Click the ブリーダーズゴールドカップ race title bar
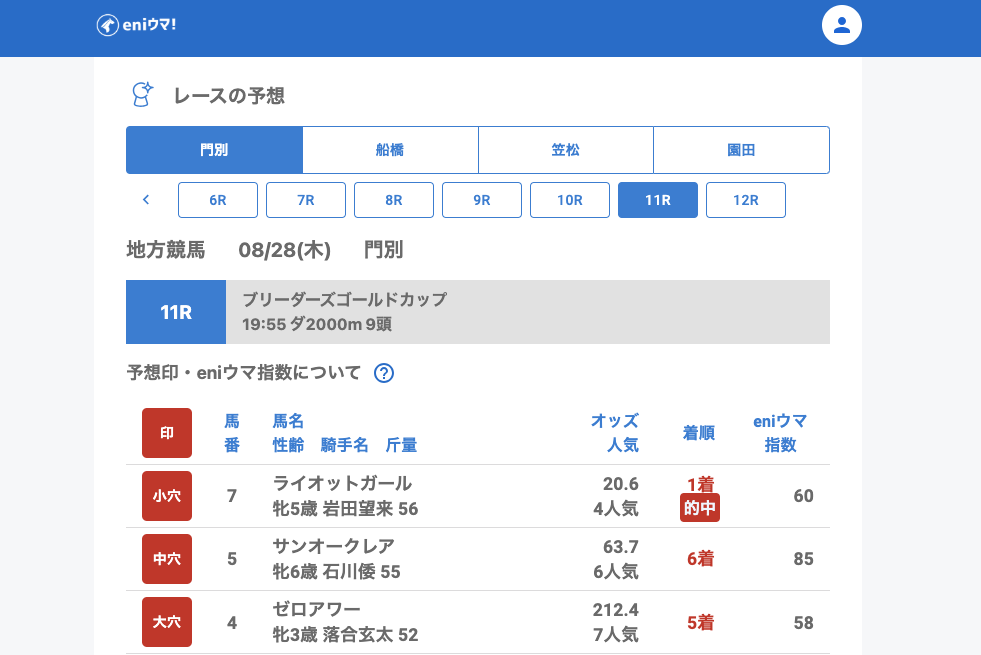 [x=527, y=312]
